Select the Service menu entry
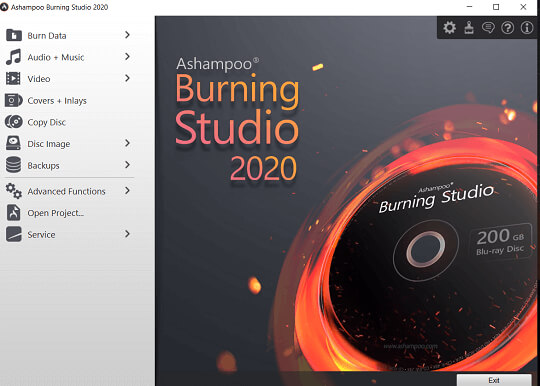The image size is (540, 386). click(x=69, y=234)
